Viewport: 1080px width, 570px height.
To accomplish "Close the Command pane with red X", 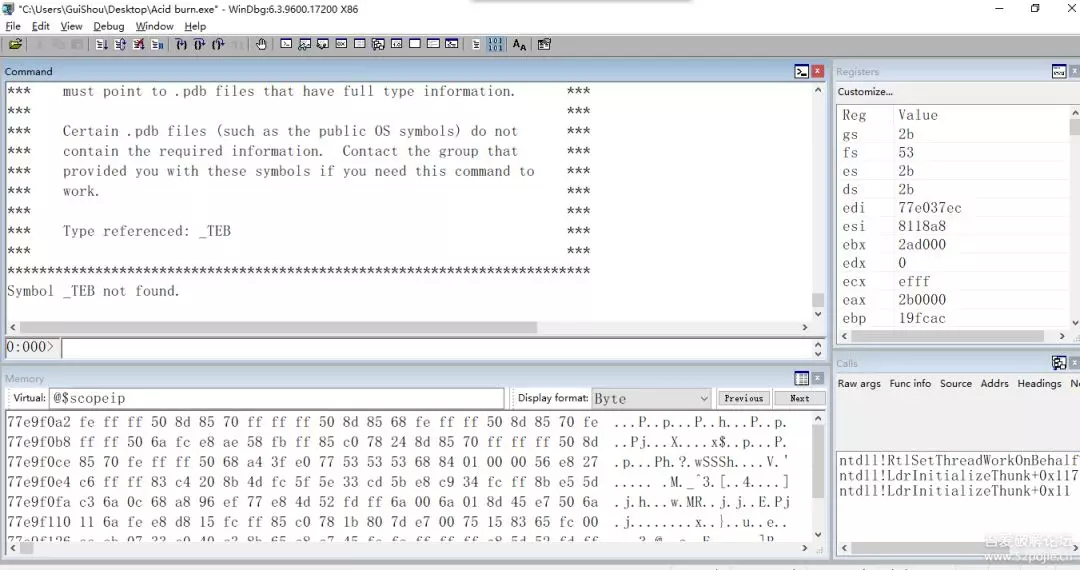I will click(x=818, y=72).
